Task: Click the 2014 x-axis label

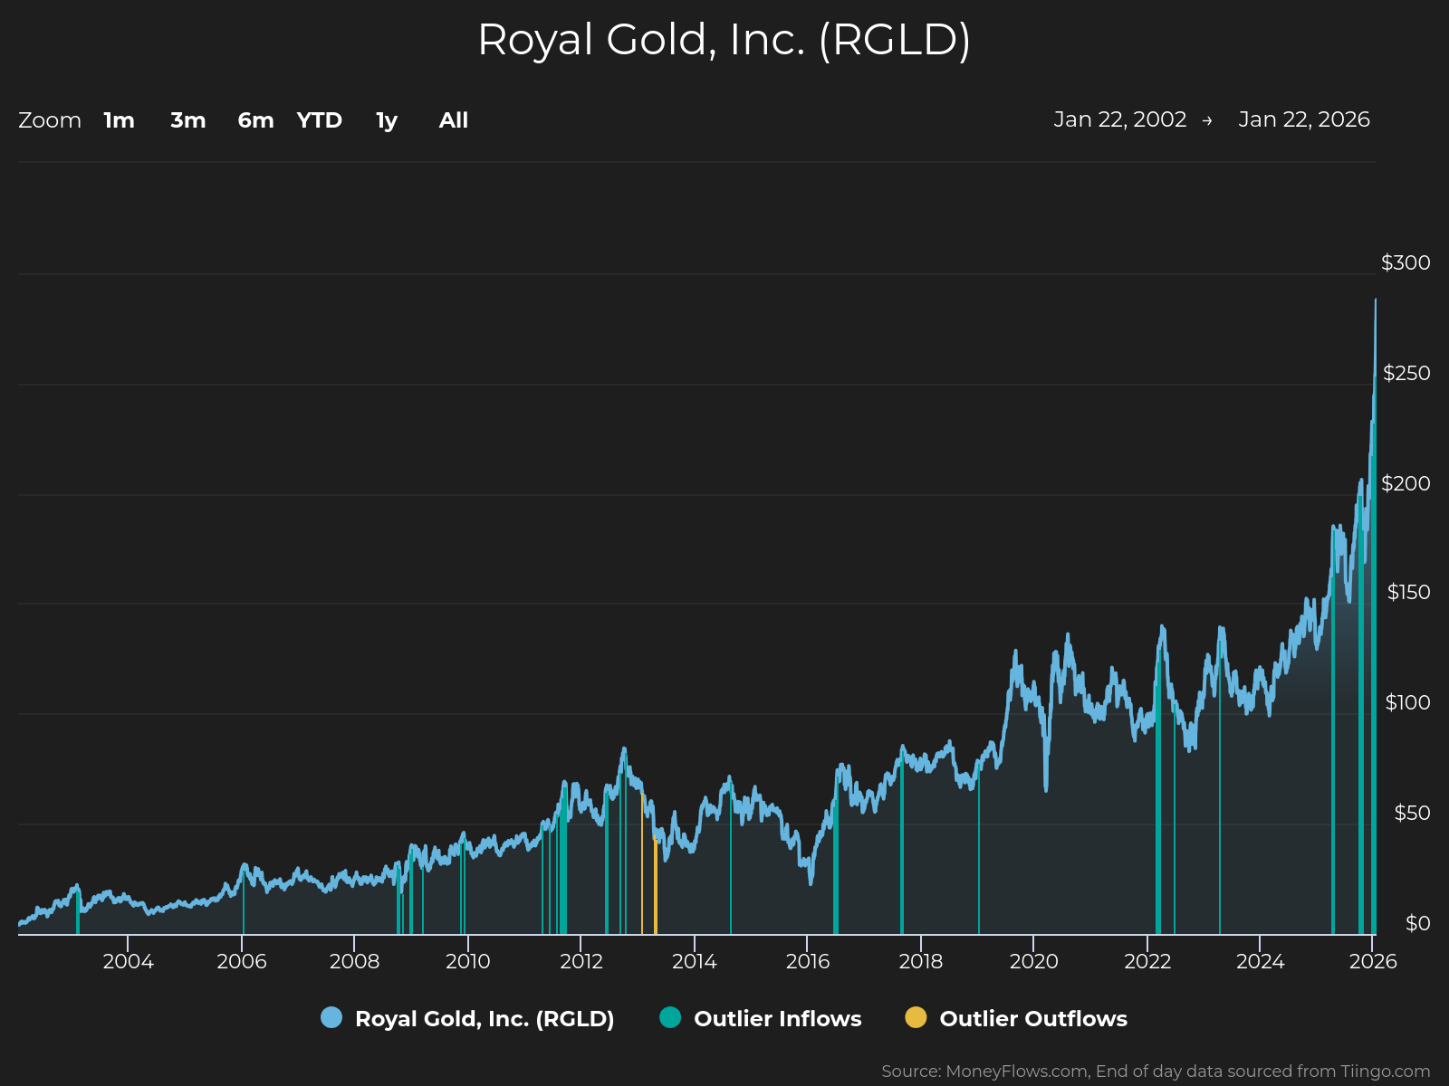Action: [x=694, y=961]
